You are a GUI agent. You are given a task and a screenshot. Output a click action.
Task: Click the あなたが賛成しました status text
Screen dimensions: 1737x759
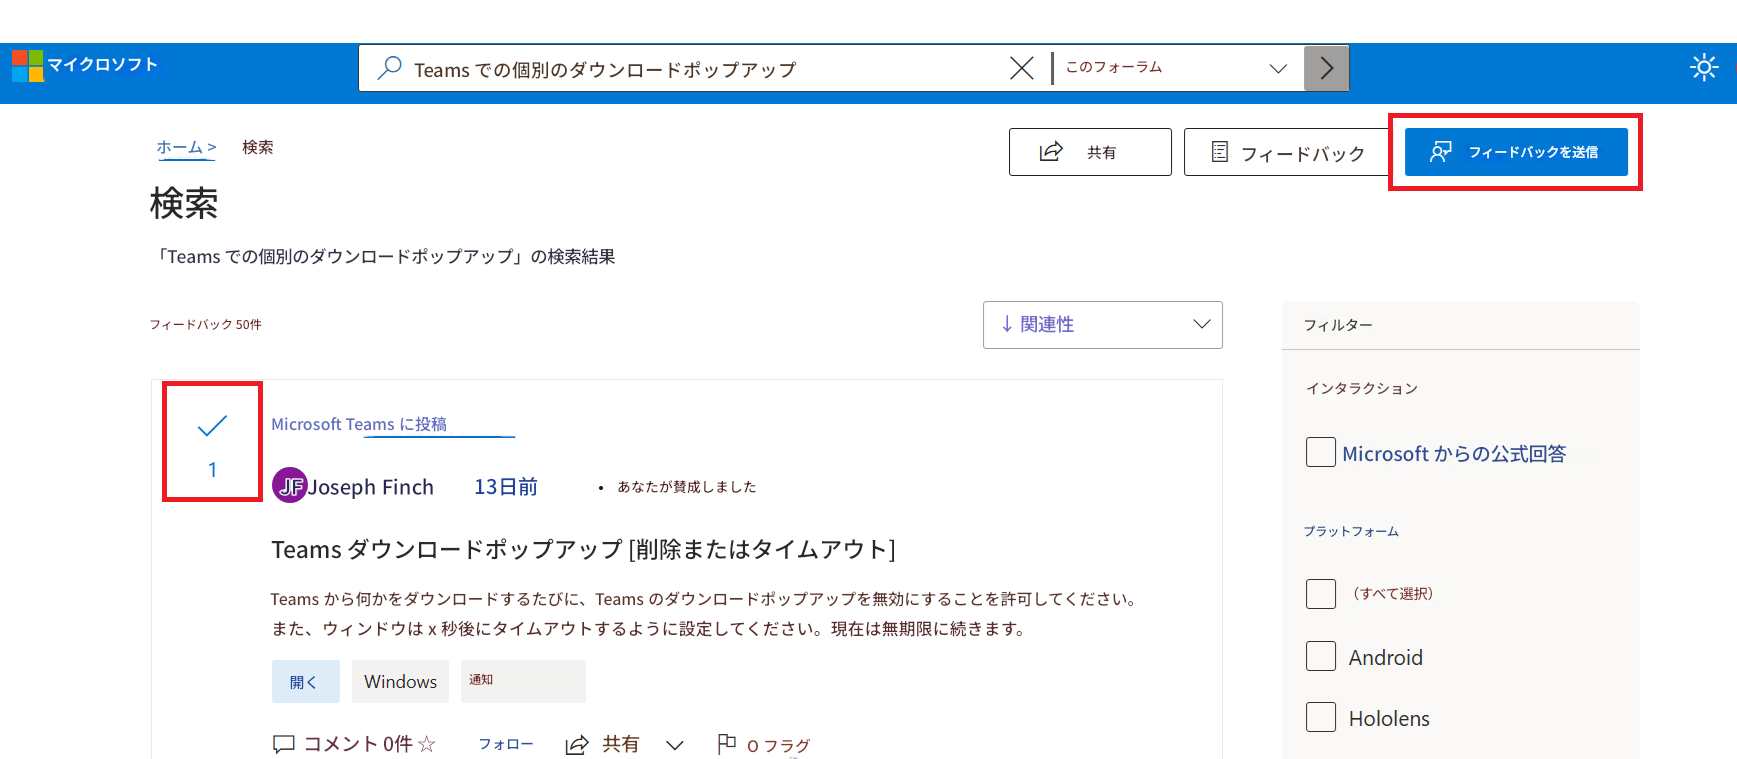tap(687, 487)
